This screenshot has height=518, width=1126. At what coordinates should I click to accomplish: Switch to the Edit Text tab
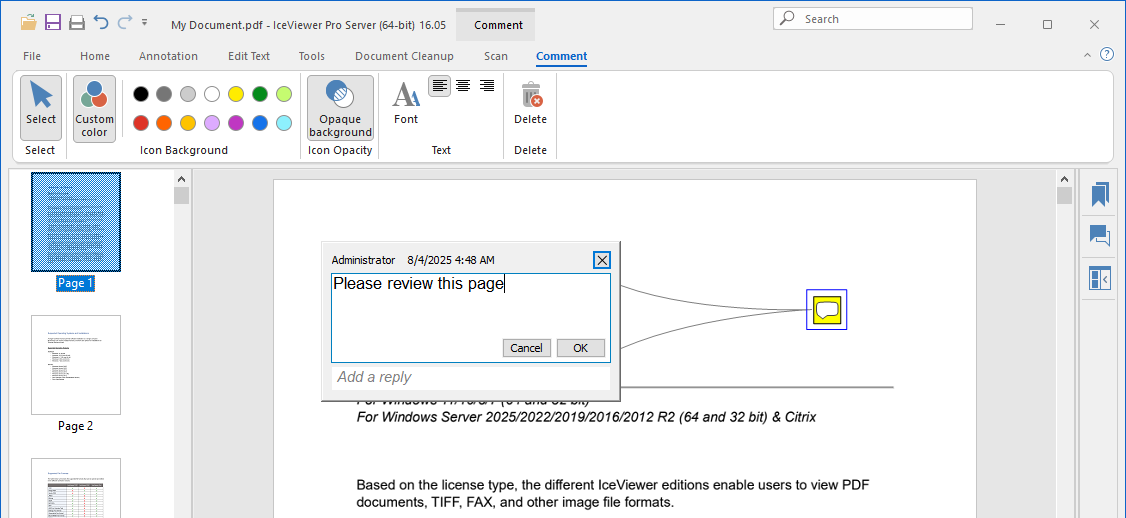(x=248, y=56)
